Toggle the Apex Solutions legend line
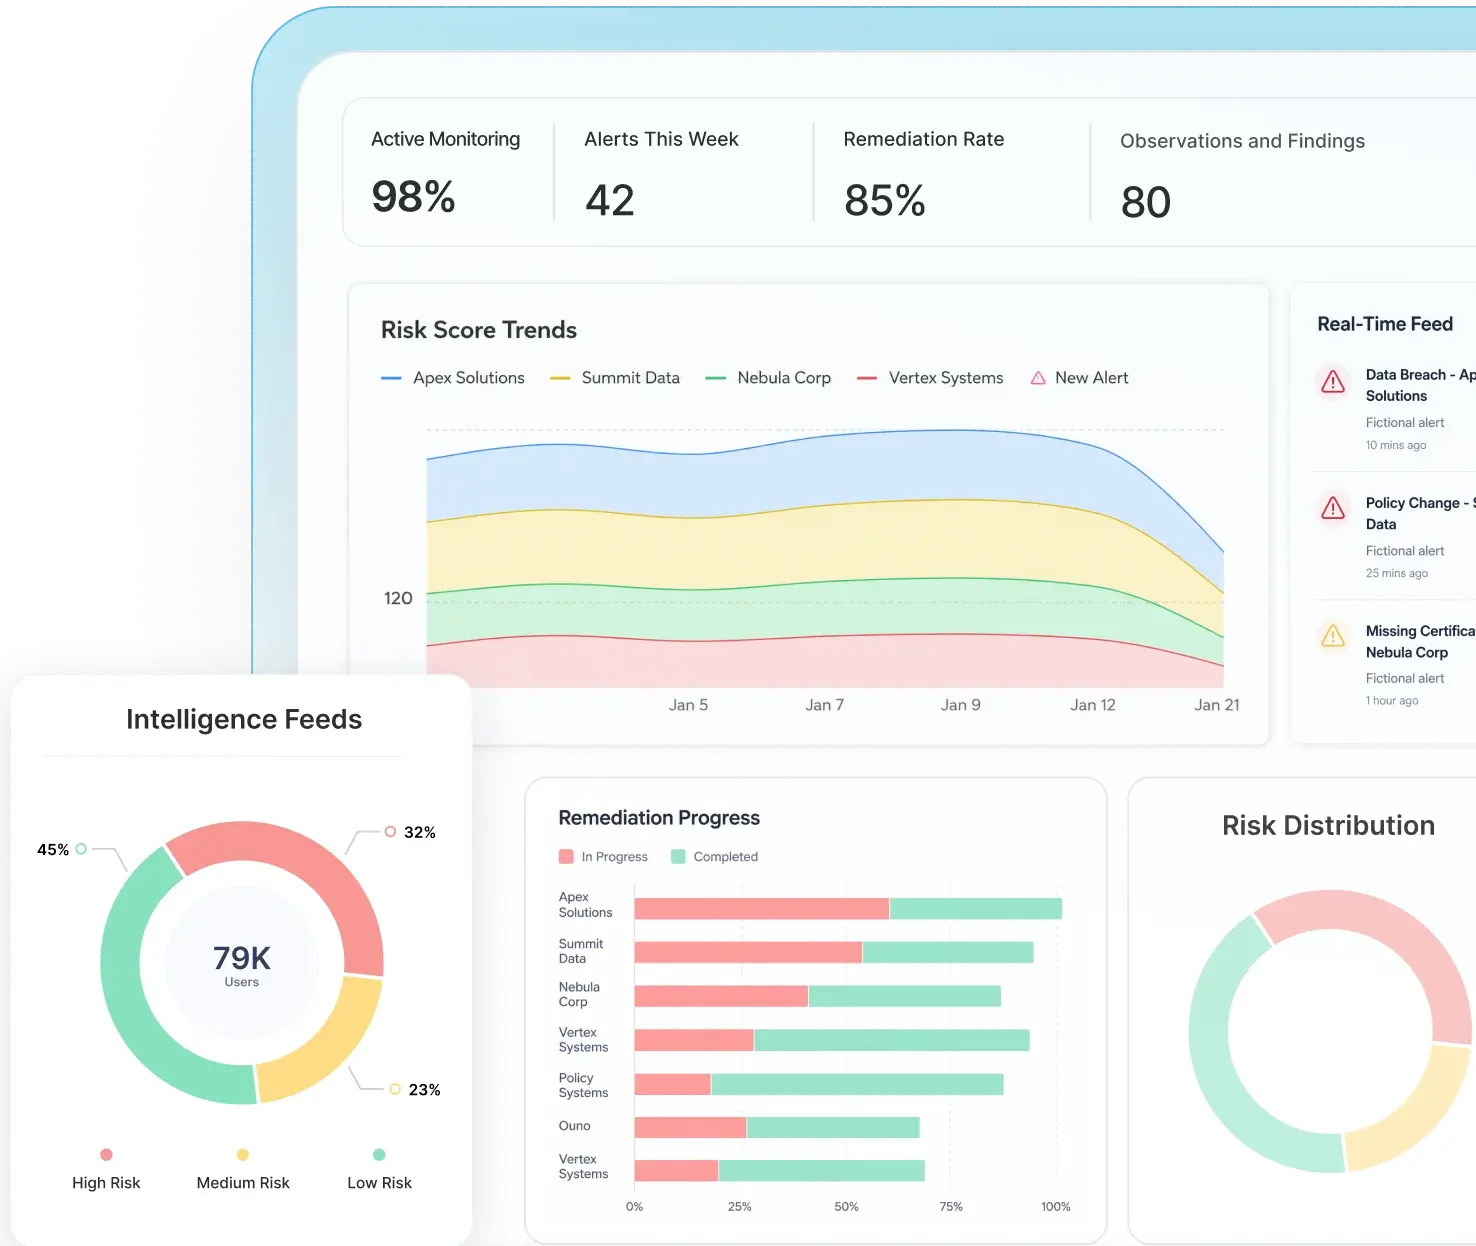Screen dimensions: 1476x1246 tap(391, 378)
